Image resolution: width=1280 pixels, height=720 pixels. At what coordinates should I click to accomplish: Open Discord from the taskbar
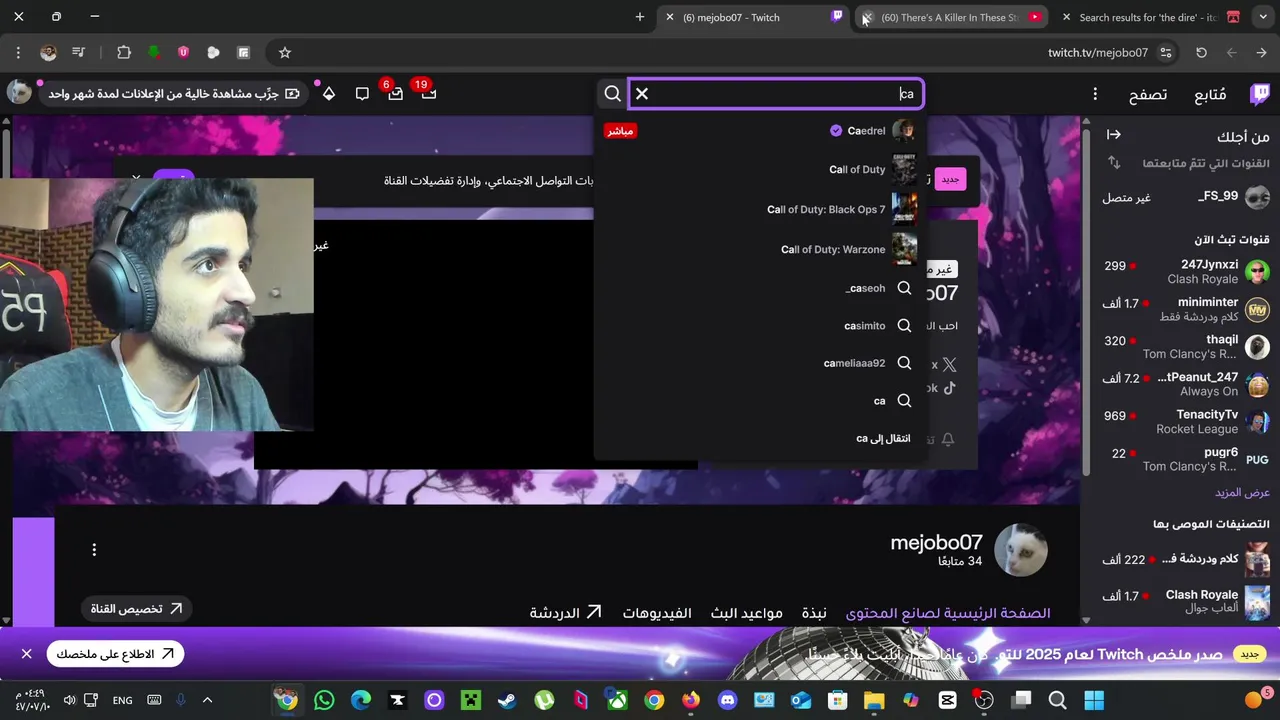coord(727,700)
